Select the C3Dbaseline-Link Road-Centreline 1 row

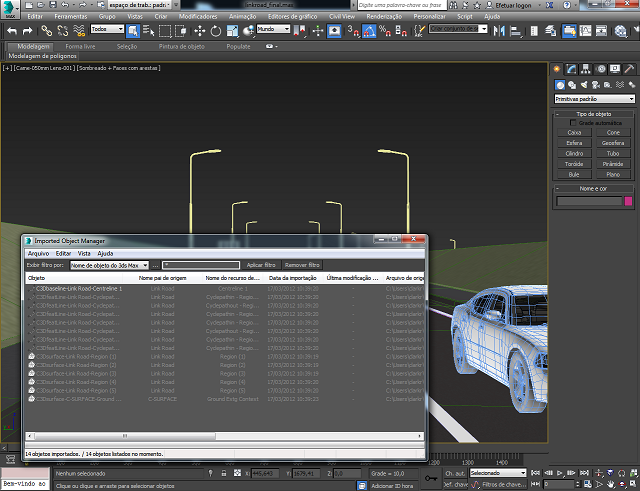(80, 288)
